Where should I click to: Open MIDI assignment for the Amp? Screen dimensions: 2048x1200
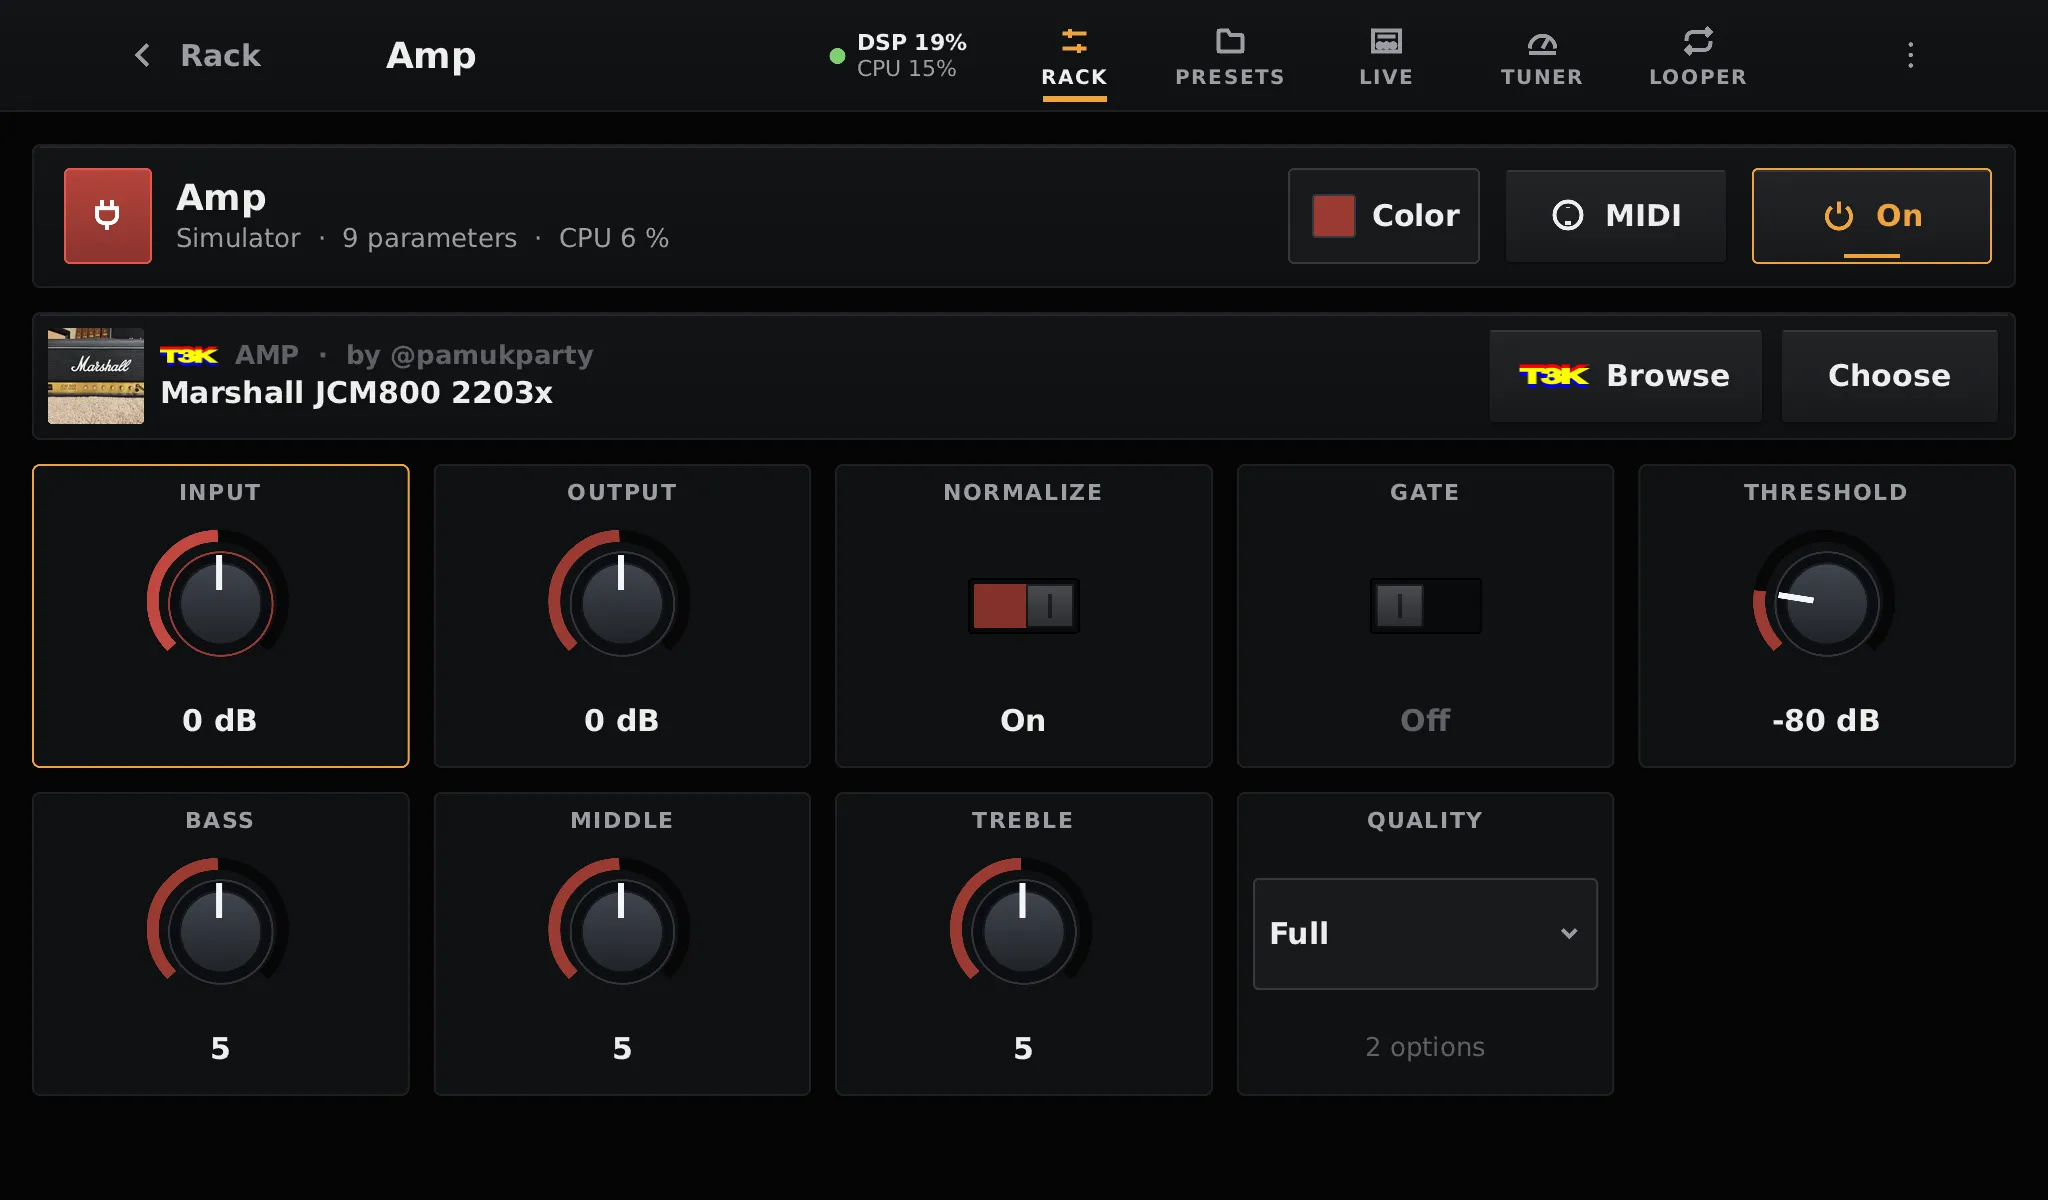pyautogui.click(x=1616, y=216)
